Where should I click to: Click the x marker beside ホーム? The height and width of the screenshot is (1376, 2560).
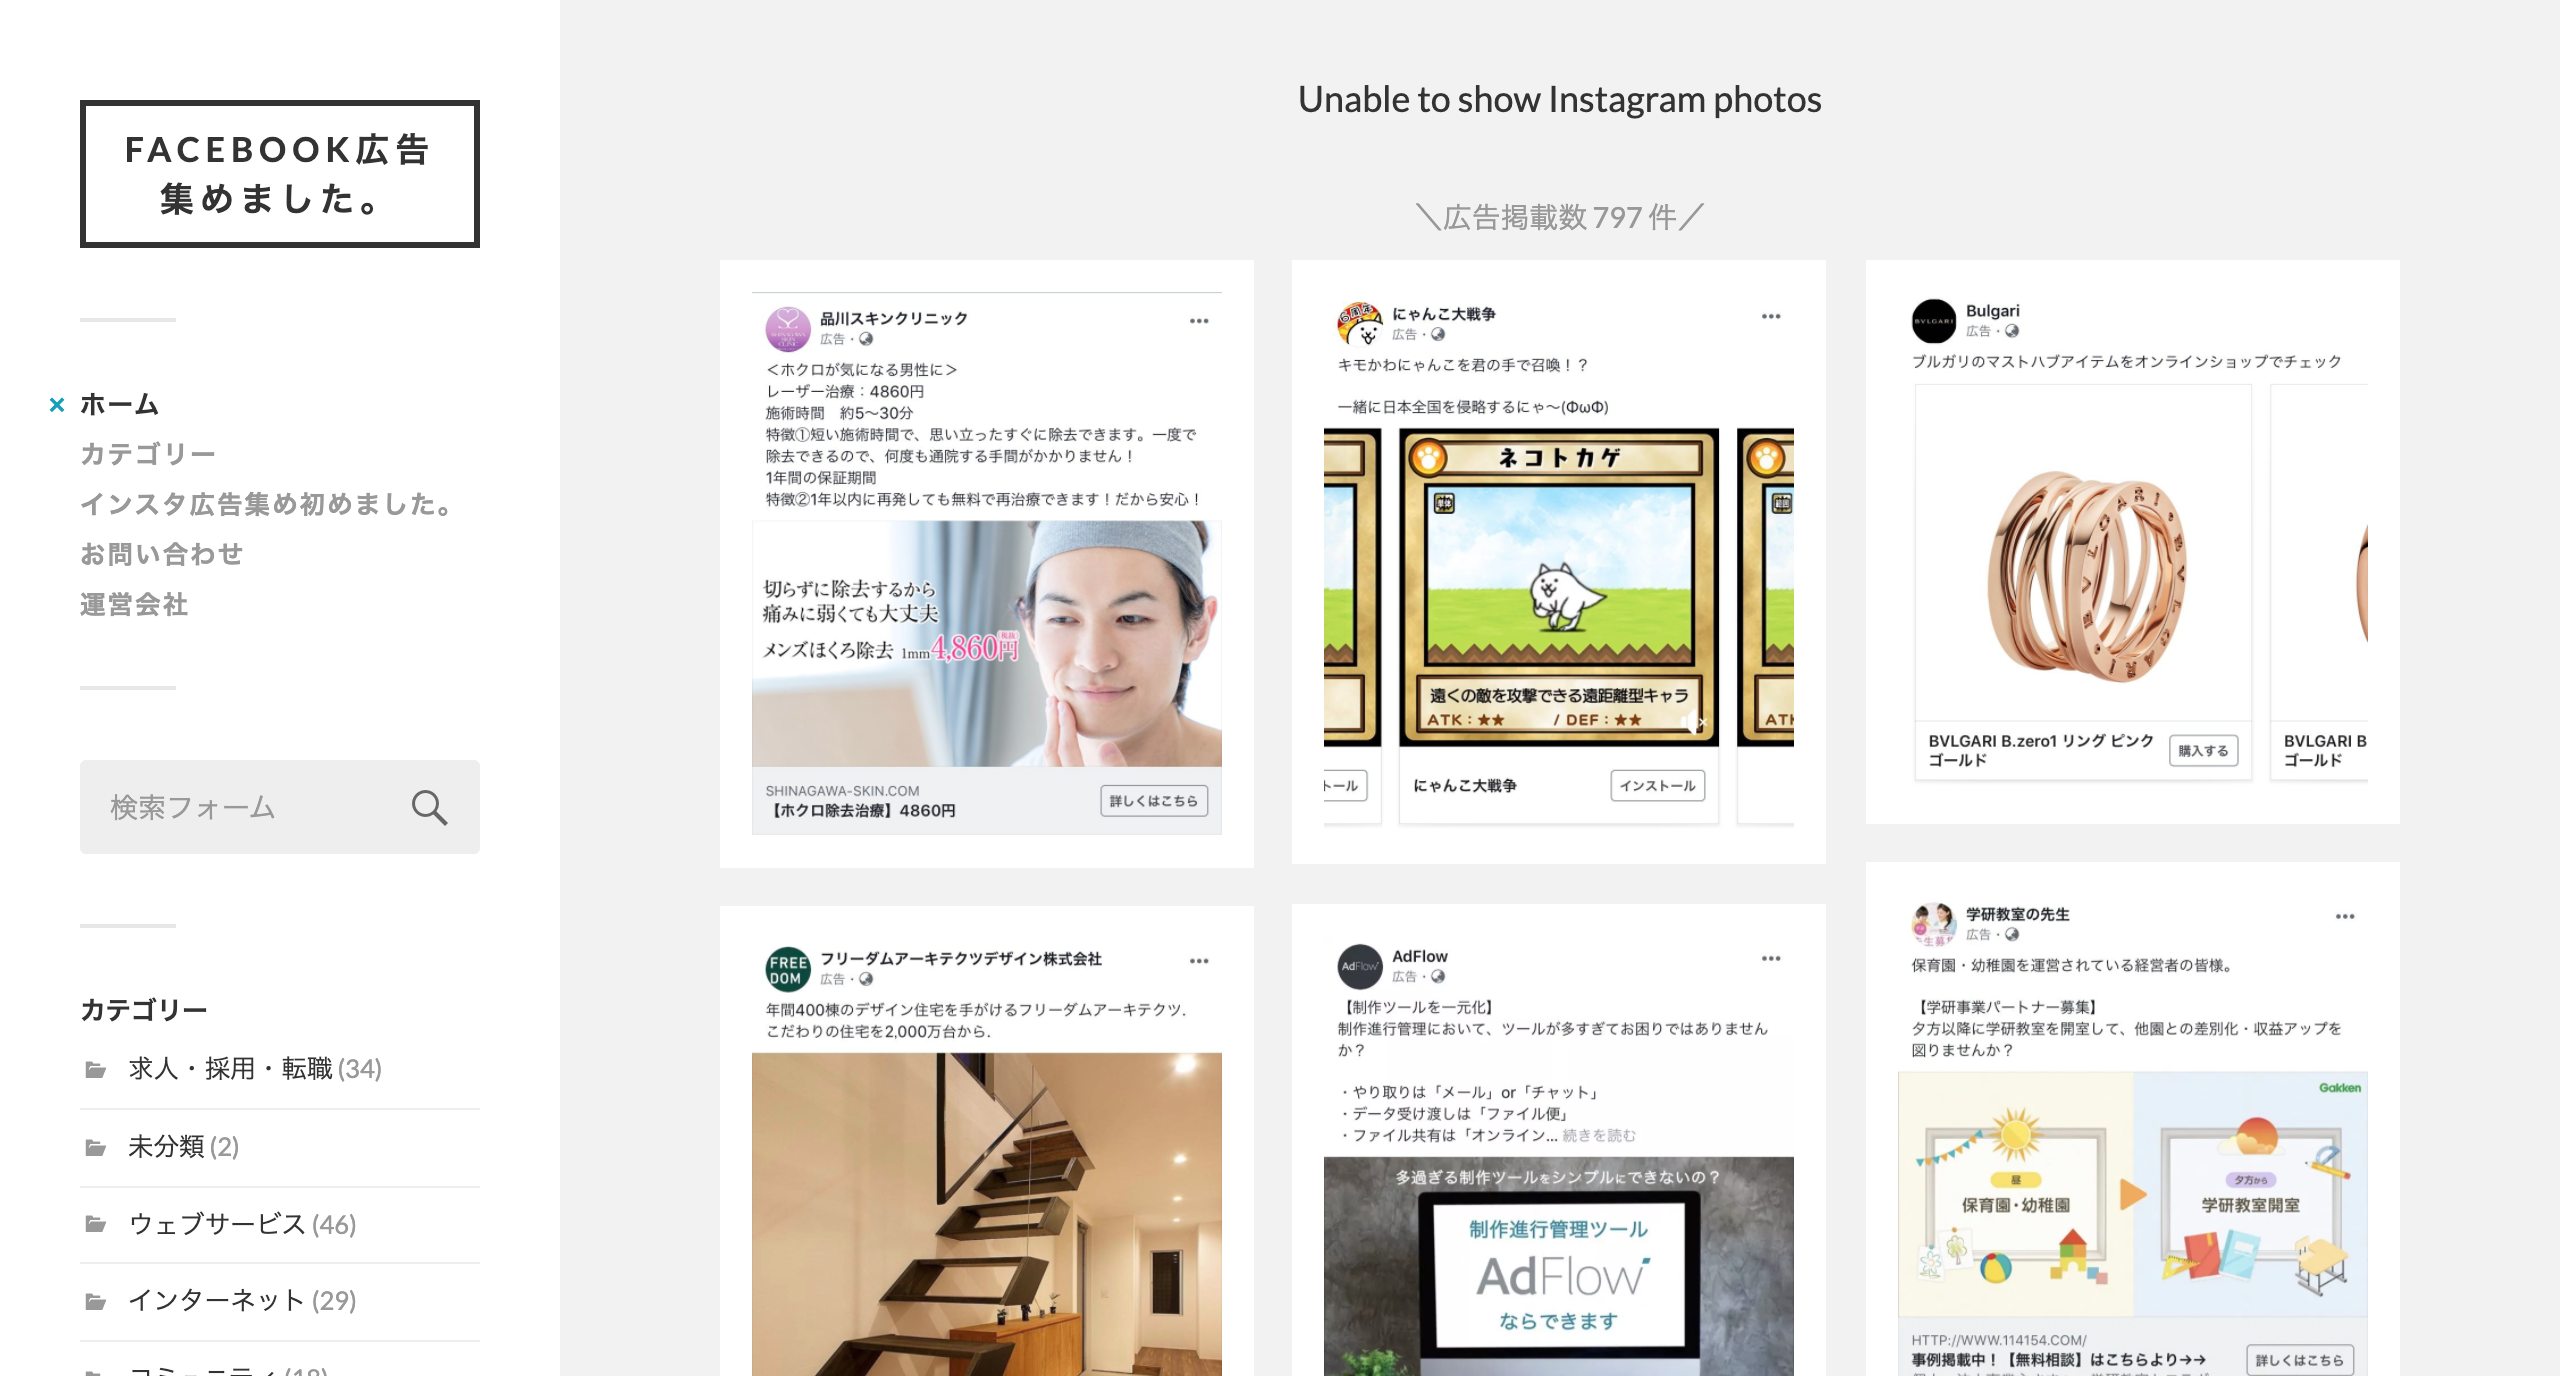tap(57, 405)
